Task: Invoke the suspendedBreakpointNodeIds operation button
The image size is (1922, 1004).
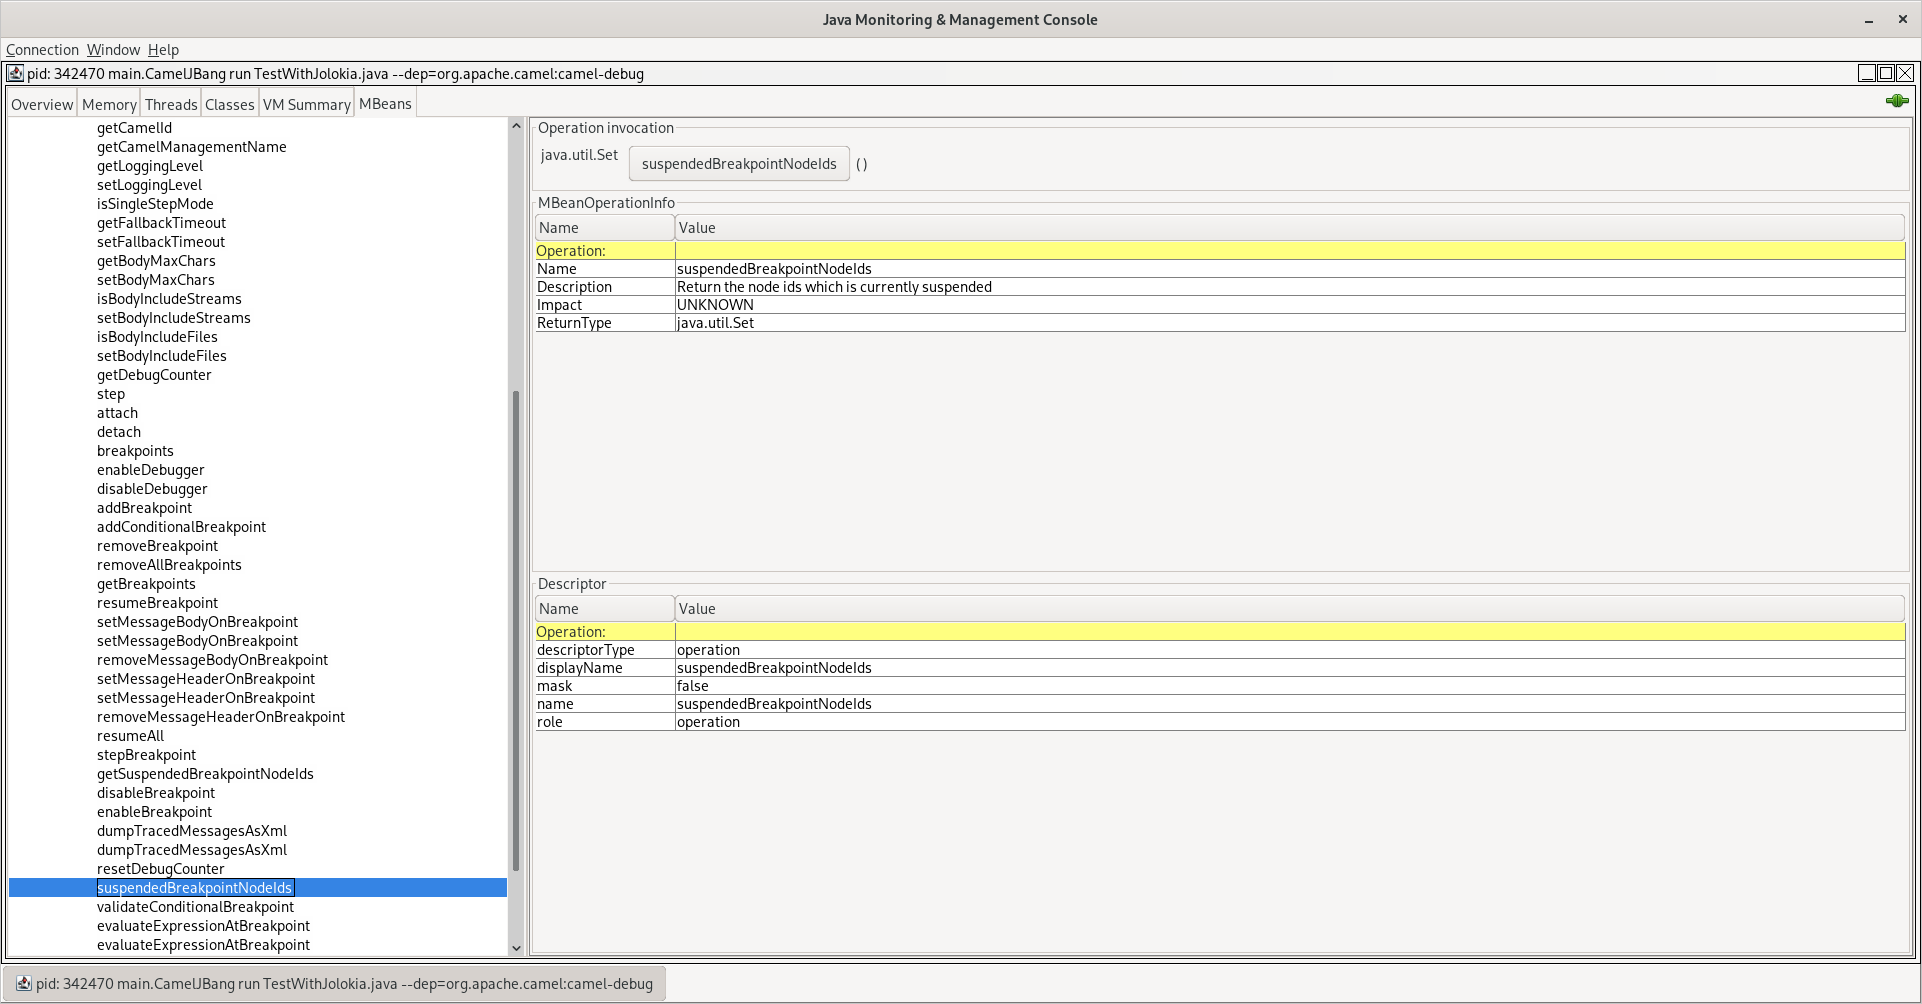Action: pos(738,163)
